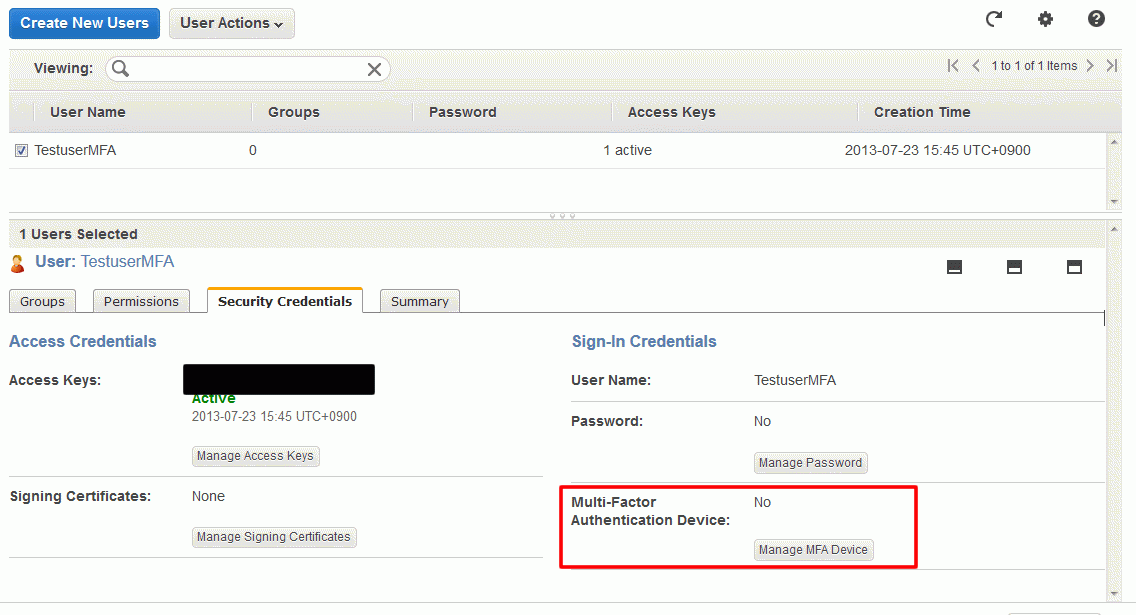This screenshot has width=1136, height=615.
Task: Focus the Viewing search input field
Action: pos(248,69)
